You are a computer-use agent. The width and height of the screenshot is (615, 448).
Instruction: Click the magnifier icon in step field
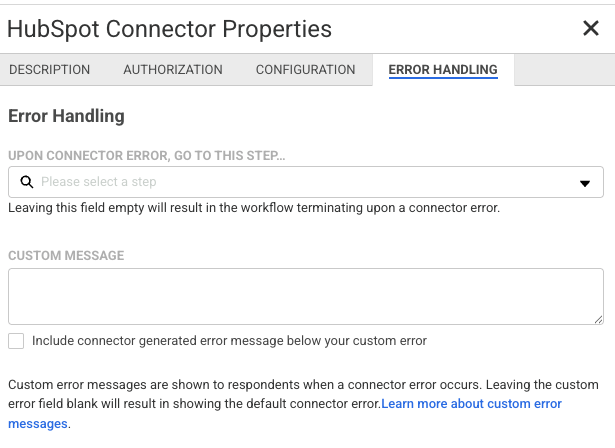26,182
